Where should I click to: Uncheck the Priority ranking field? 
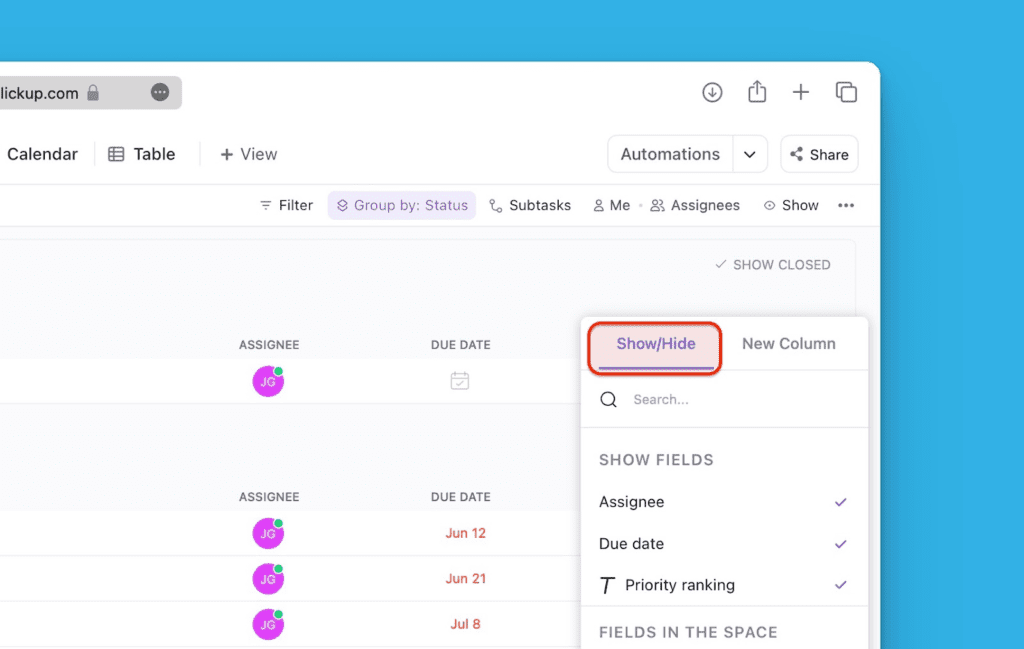point(841,585)
